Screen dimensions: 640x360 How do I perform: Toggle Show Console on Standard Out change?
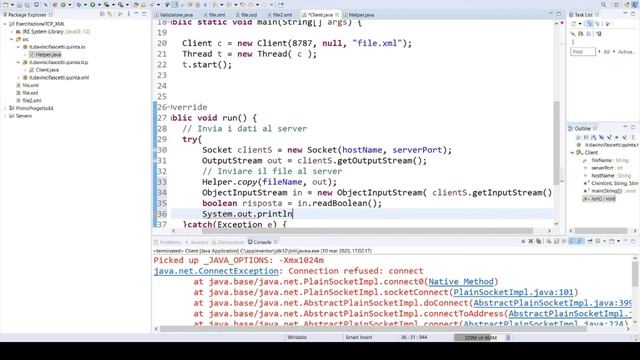572,241
